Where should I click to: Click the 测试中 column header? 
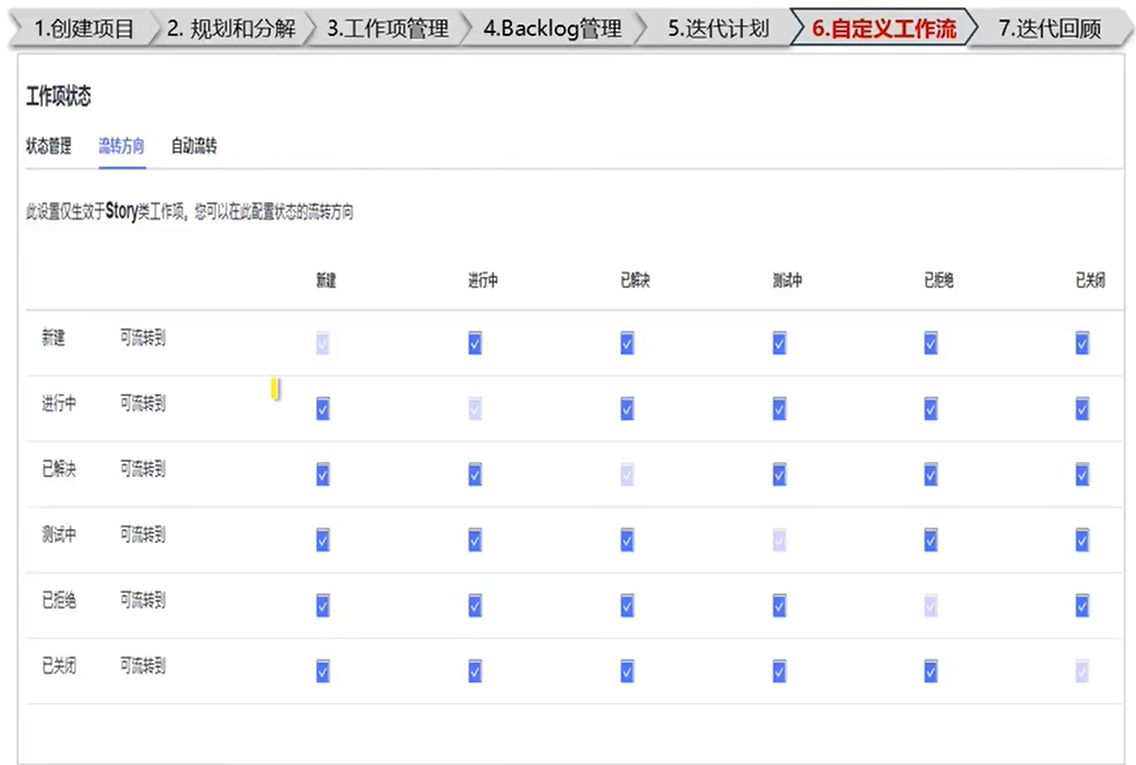click(x=788, y=280)
